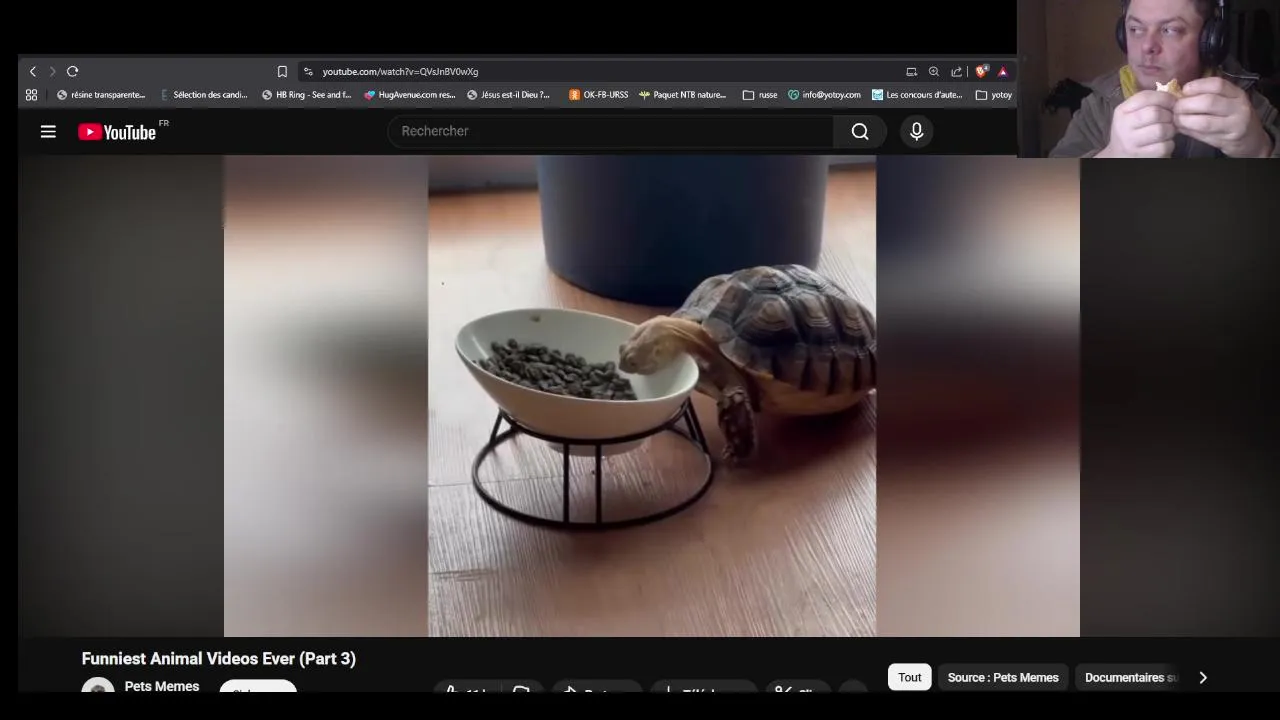Expand the 'russe' bookmarks folder

[760, 95]
